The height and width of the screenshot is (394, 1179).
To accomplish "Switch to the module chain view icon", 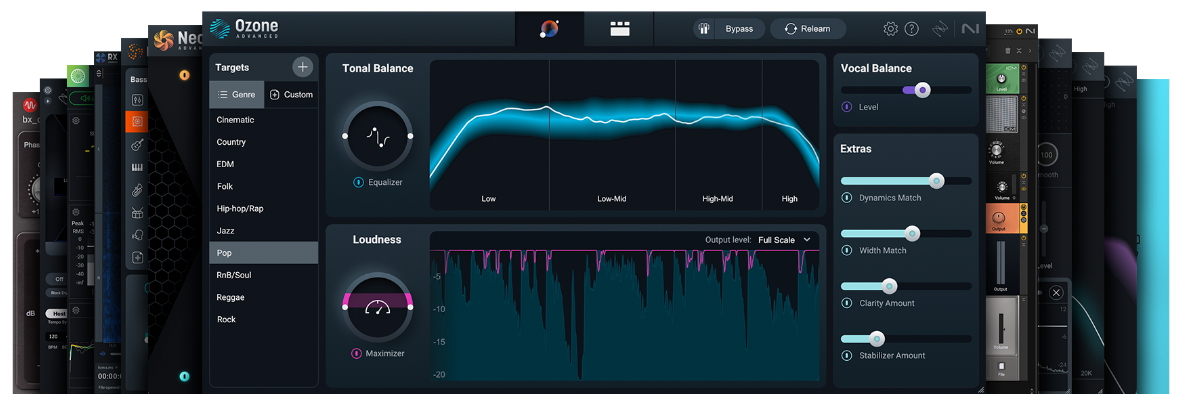I will pos(620,29).
